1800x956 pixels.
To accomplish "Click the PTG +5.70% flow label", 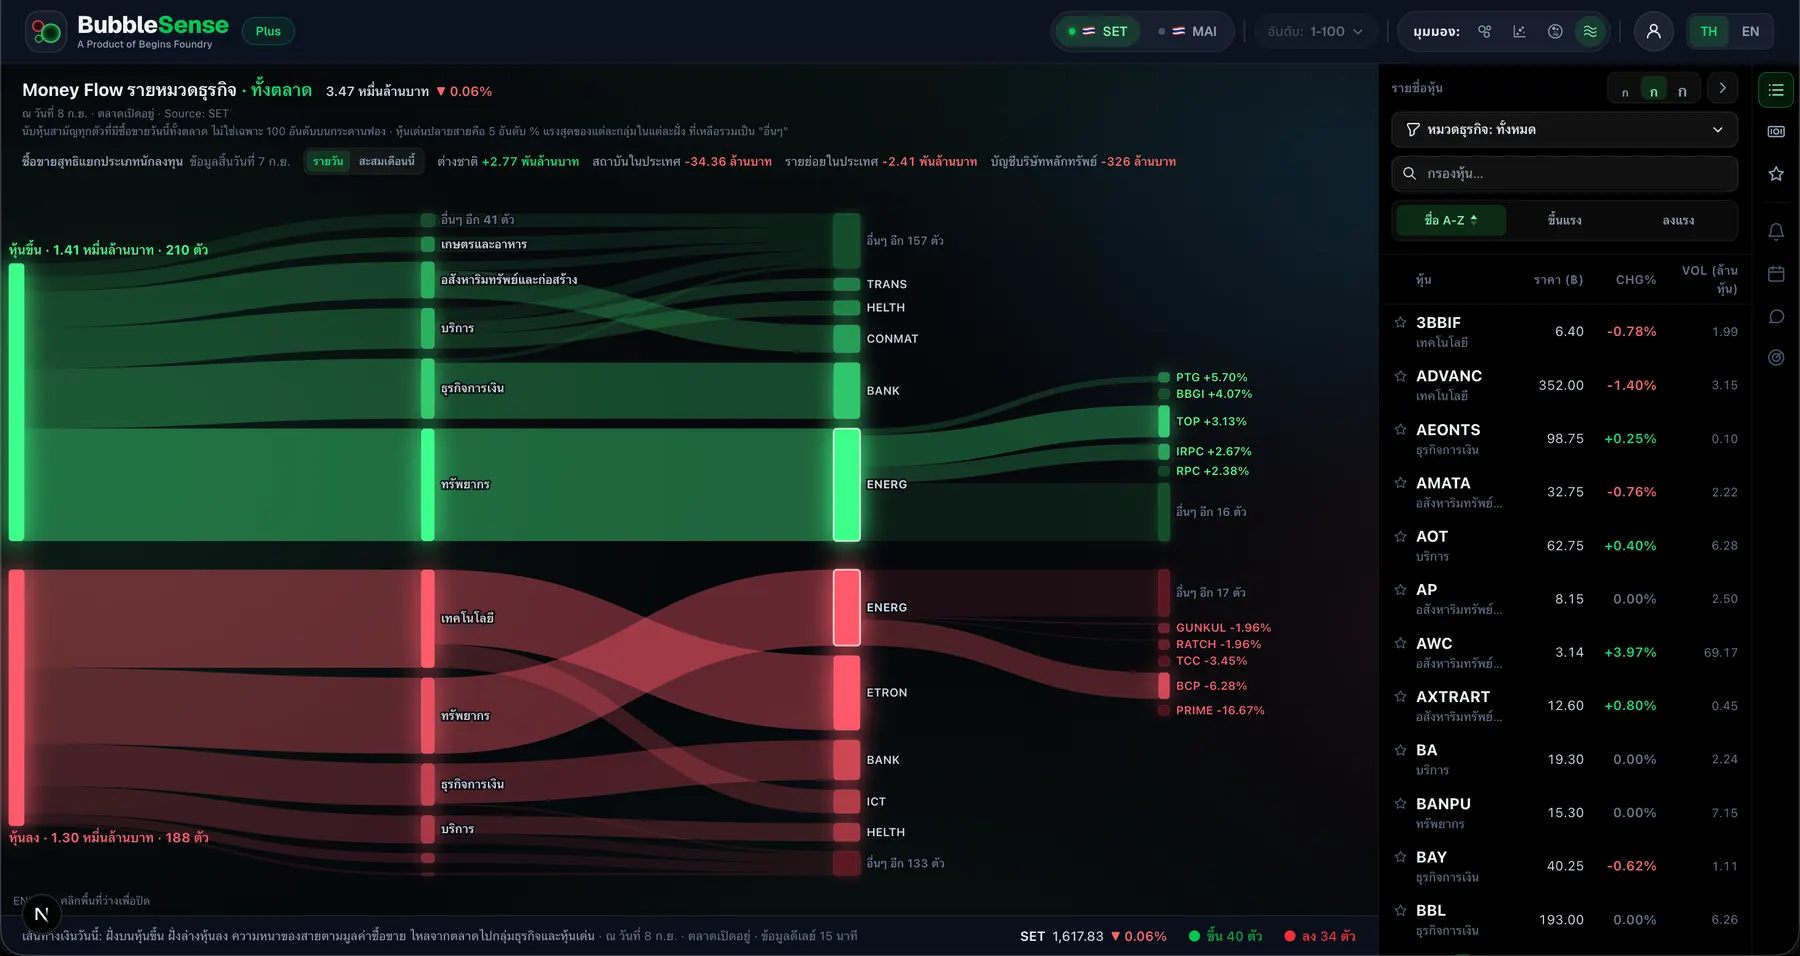I will tap(1211, 378).
